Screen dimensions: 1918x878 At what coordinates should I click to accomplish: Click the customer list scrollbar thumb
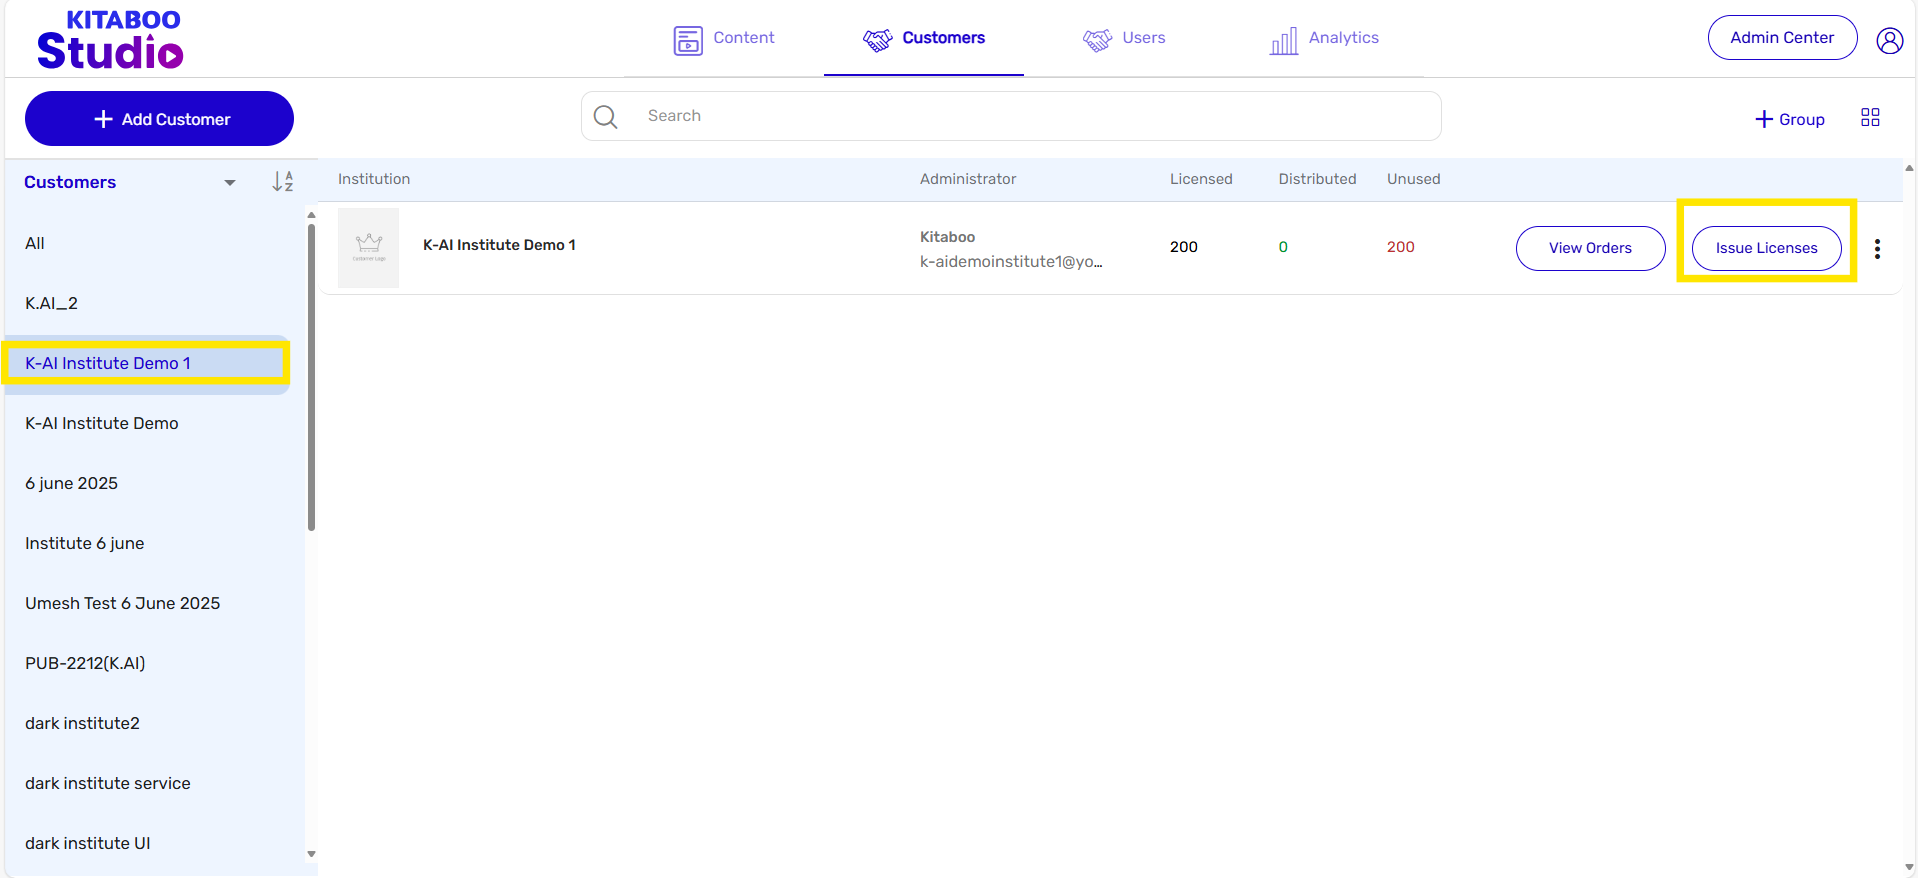point(311,377)
